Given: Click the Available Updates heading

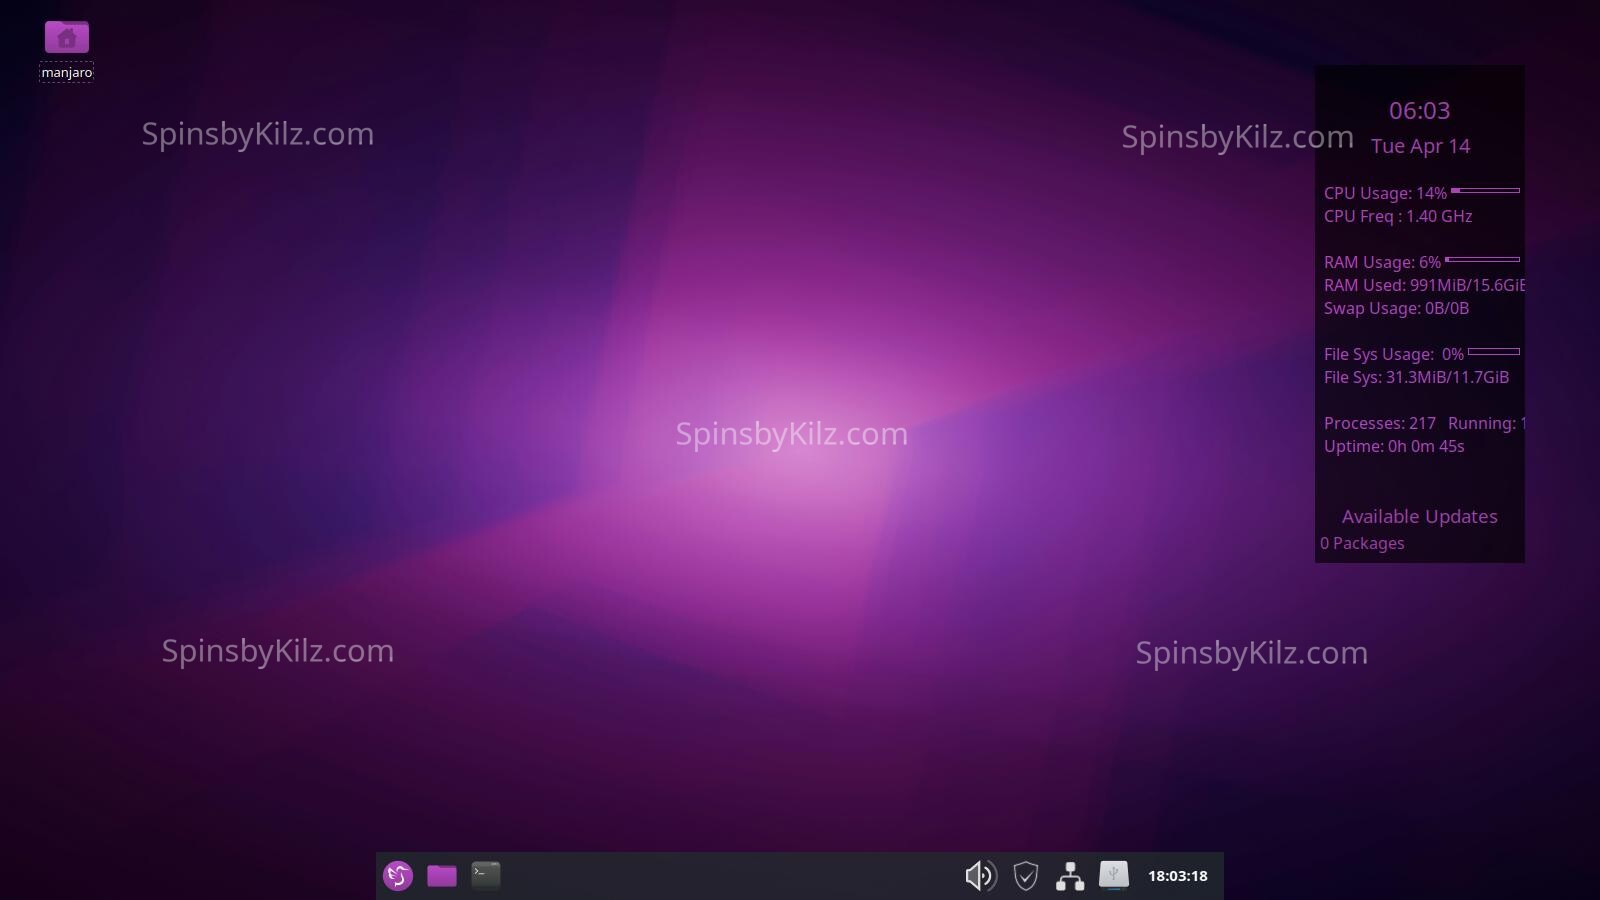Looking at the screenshot, I should tap(1419, 517).
